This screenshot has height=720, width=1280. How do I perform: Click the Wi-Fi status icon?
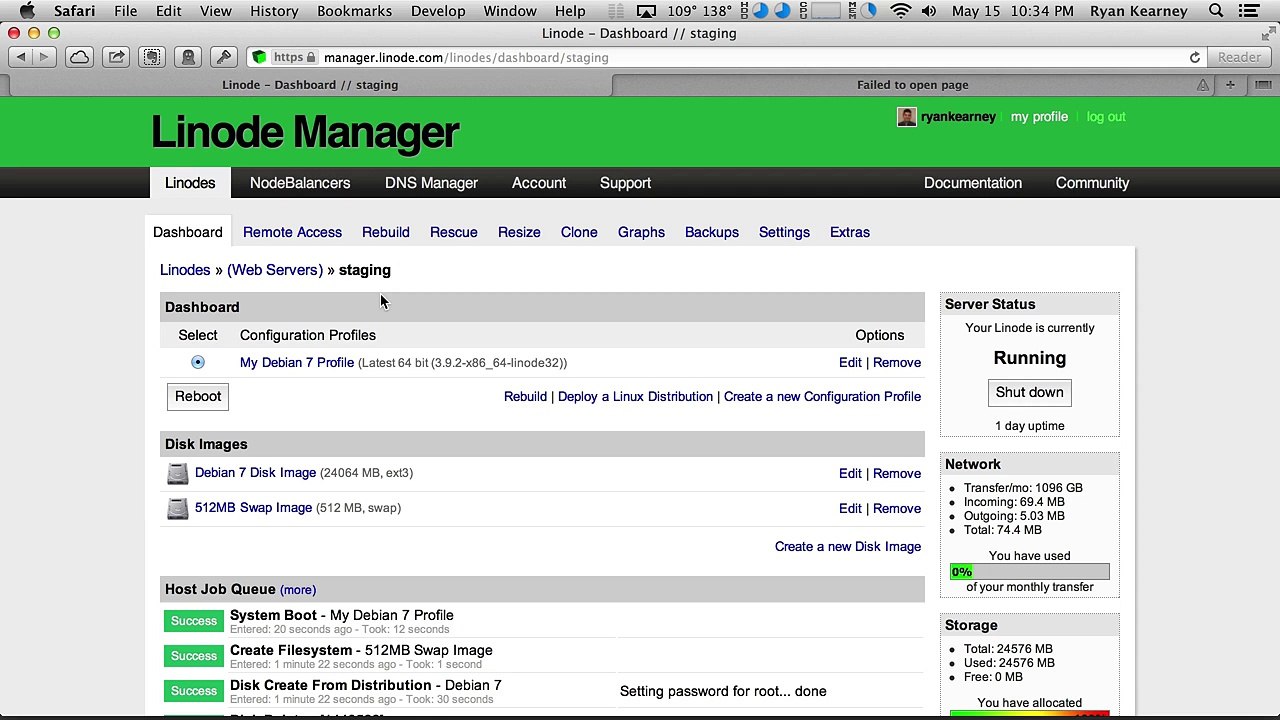coord(900,11)
